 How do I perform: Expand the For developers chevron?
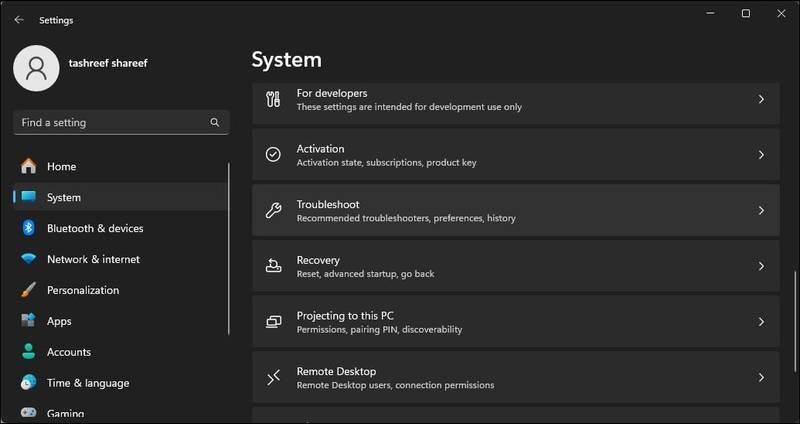761,100
